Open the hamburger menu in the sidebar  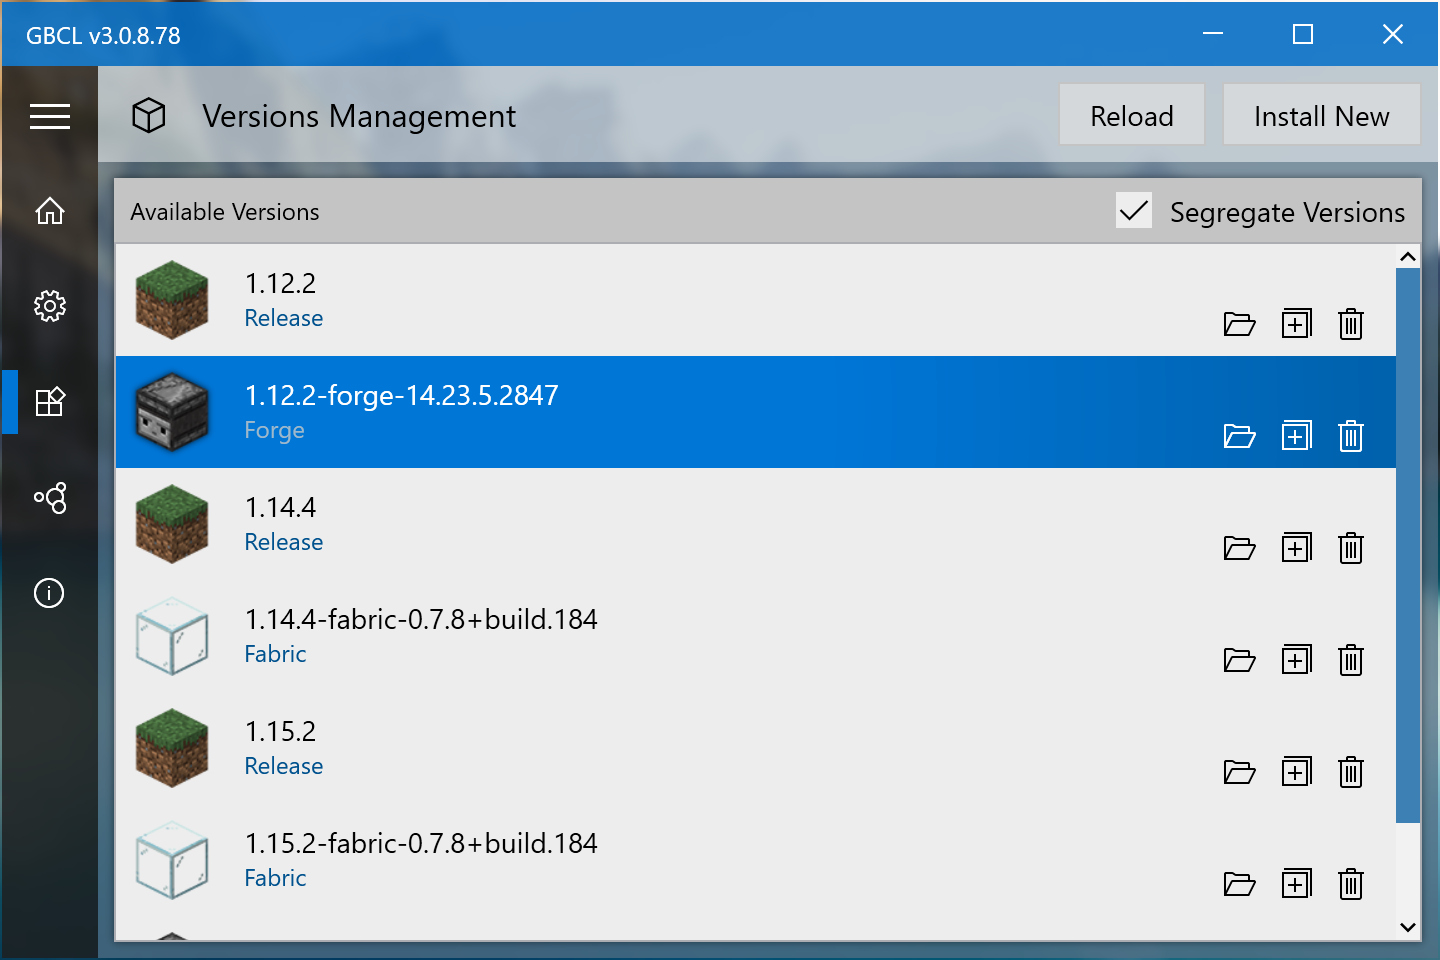[49, 117]
